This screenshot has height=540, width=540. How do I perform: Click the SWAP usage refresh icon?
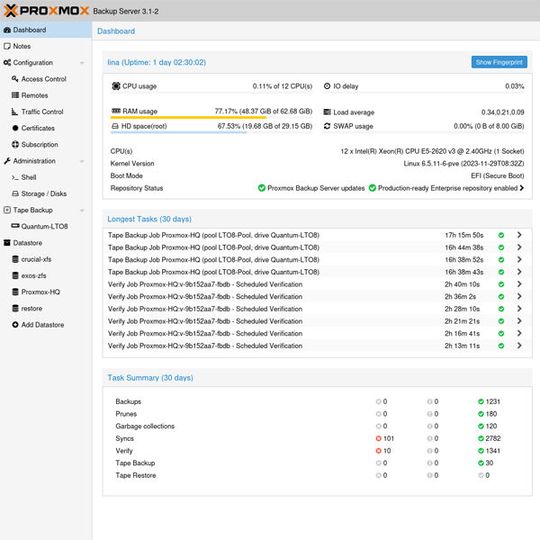(327, 126)
